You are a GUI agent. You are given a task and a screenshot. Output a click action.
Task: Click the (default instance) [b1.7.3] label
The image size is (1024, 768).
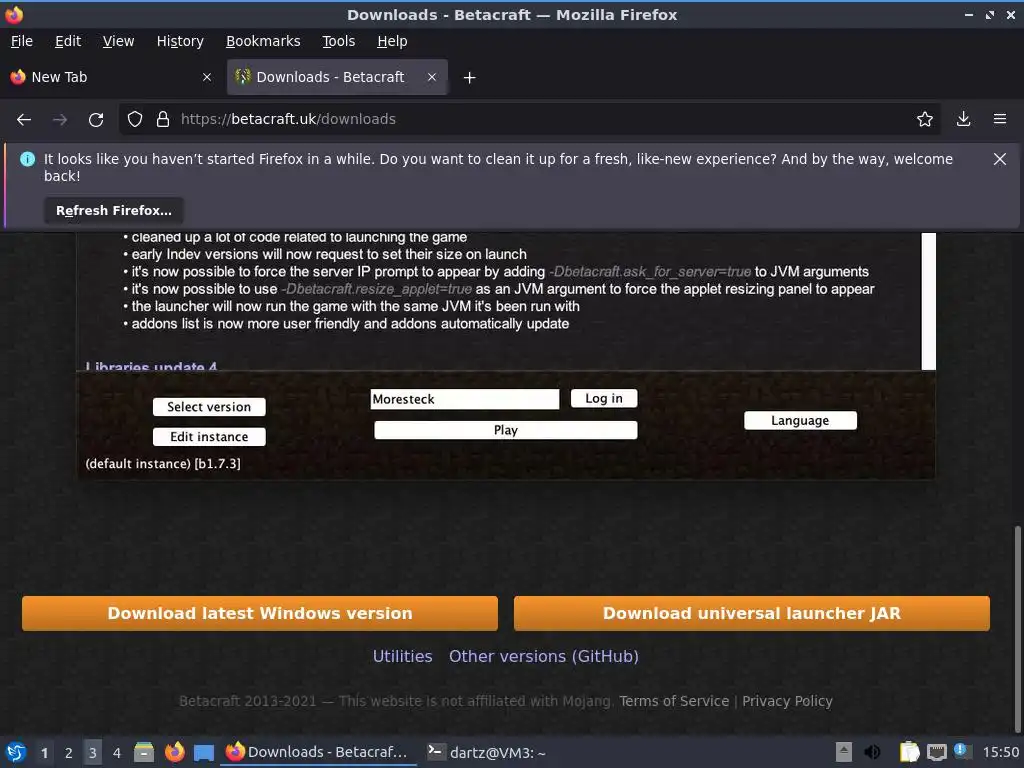click(x=163, y=464)
